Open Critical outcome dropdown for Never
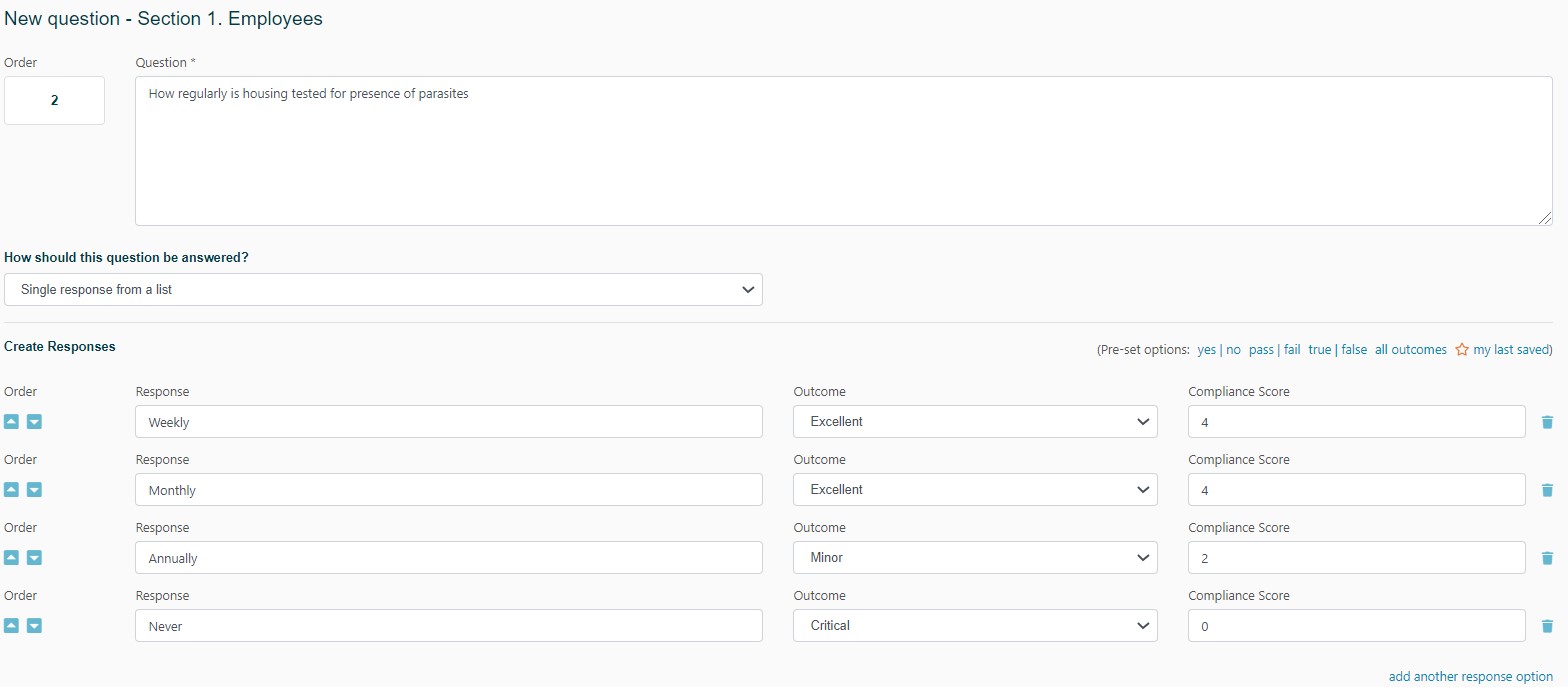1568x687 pixels. tap(975, 626)
